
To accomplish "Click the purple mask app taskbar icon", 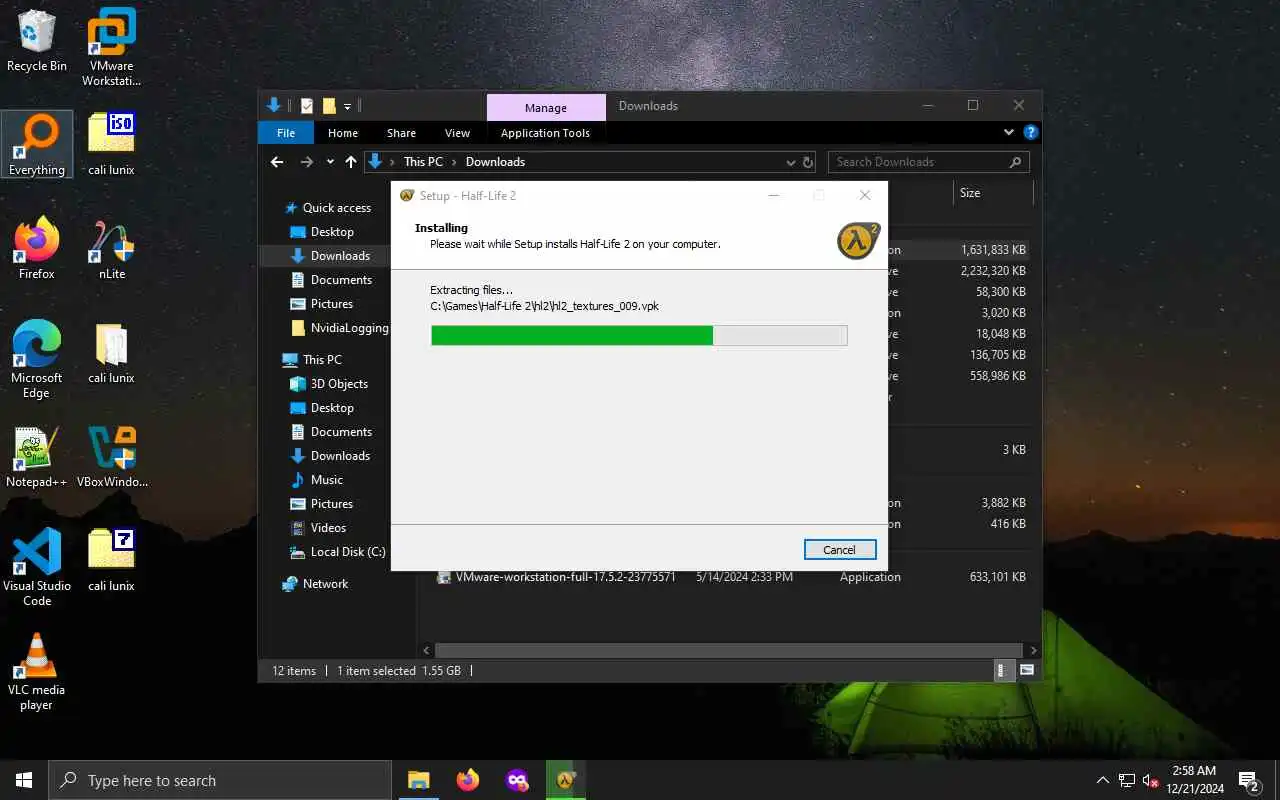I will tap(517, 780).
